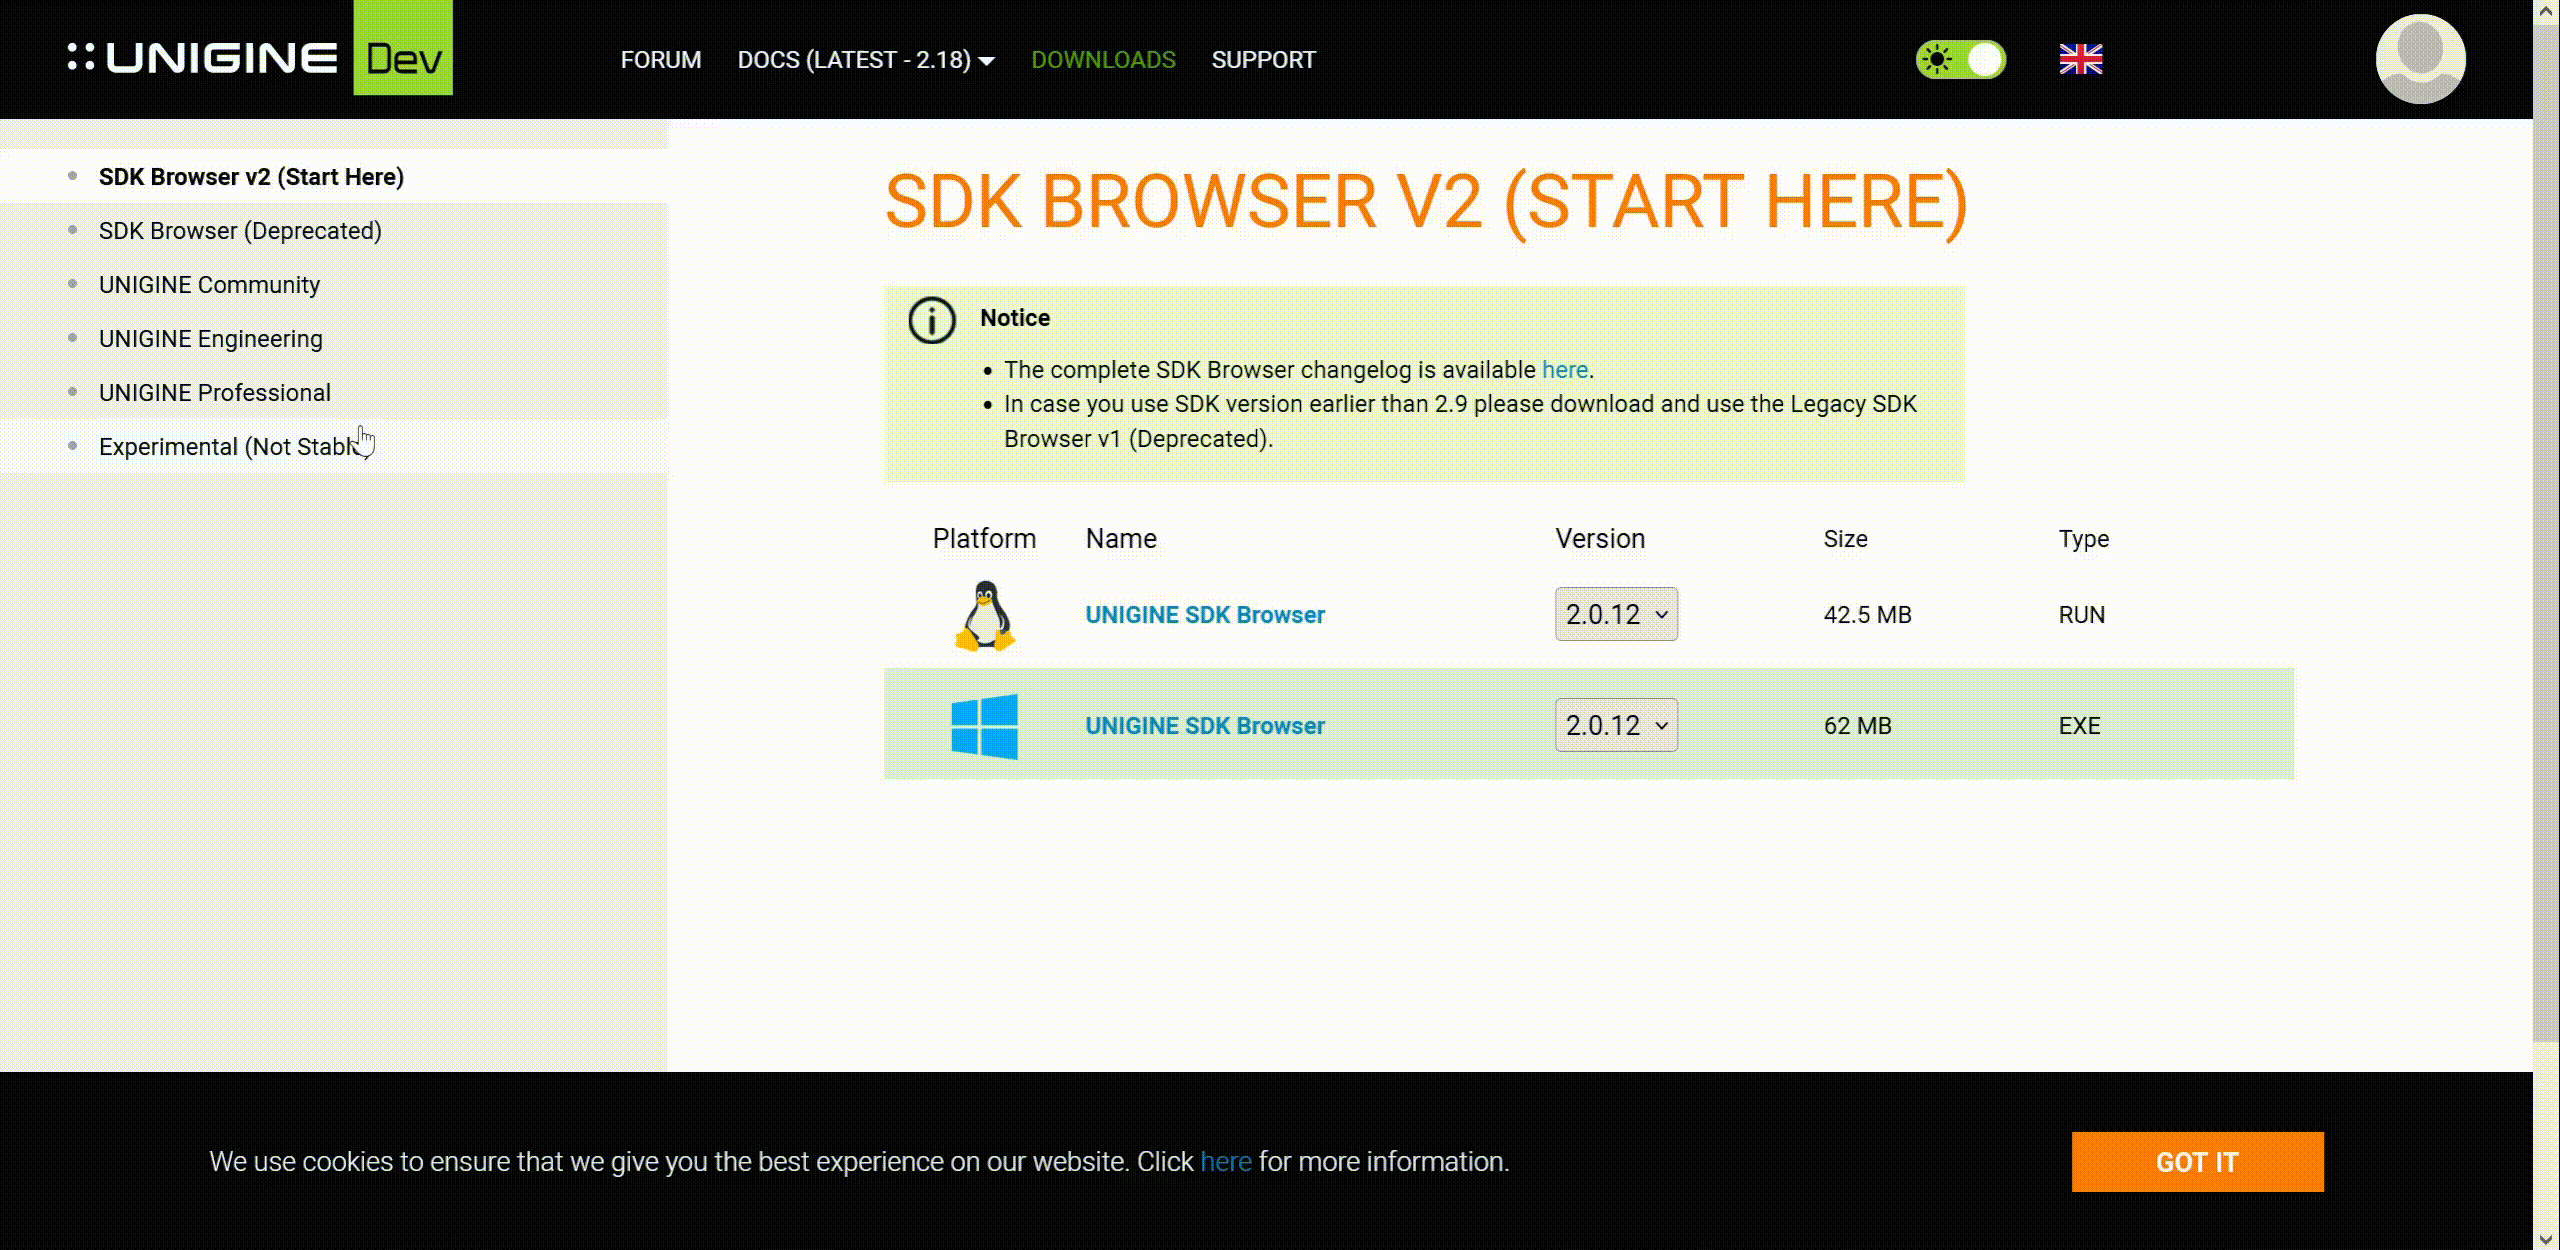Image resolution: width=2560 pixels, height=1250 pixels.
Task: Open the SDK Browser changelog link
Action: click(1563, 369)
